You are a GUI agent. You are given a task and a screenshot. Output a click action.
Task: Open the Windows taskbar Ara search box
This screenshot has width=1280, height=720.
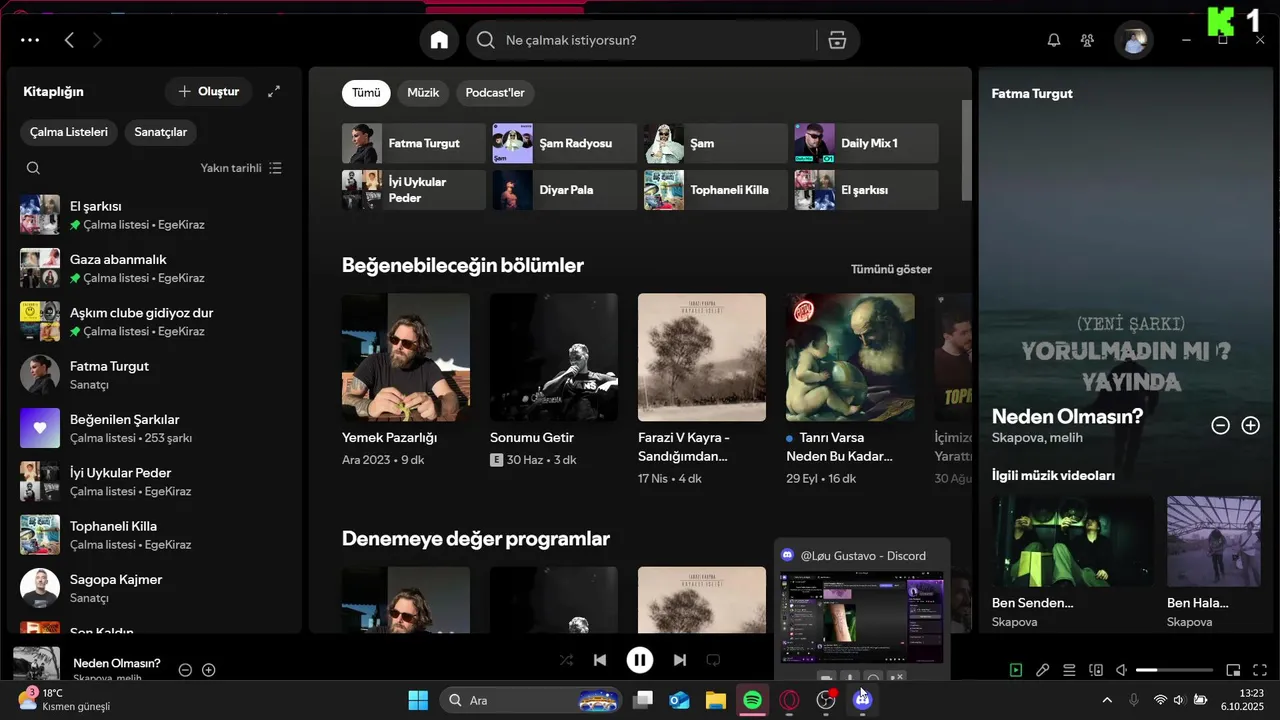(x=533, y=700)
